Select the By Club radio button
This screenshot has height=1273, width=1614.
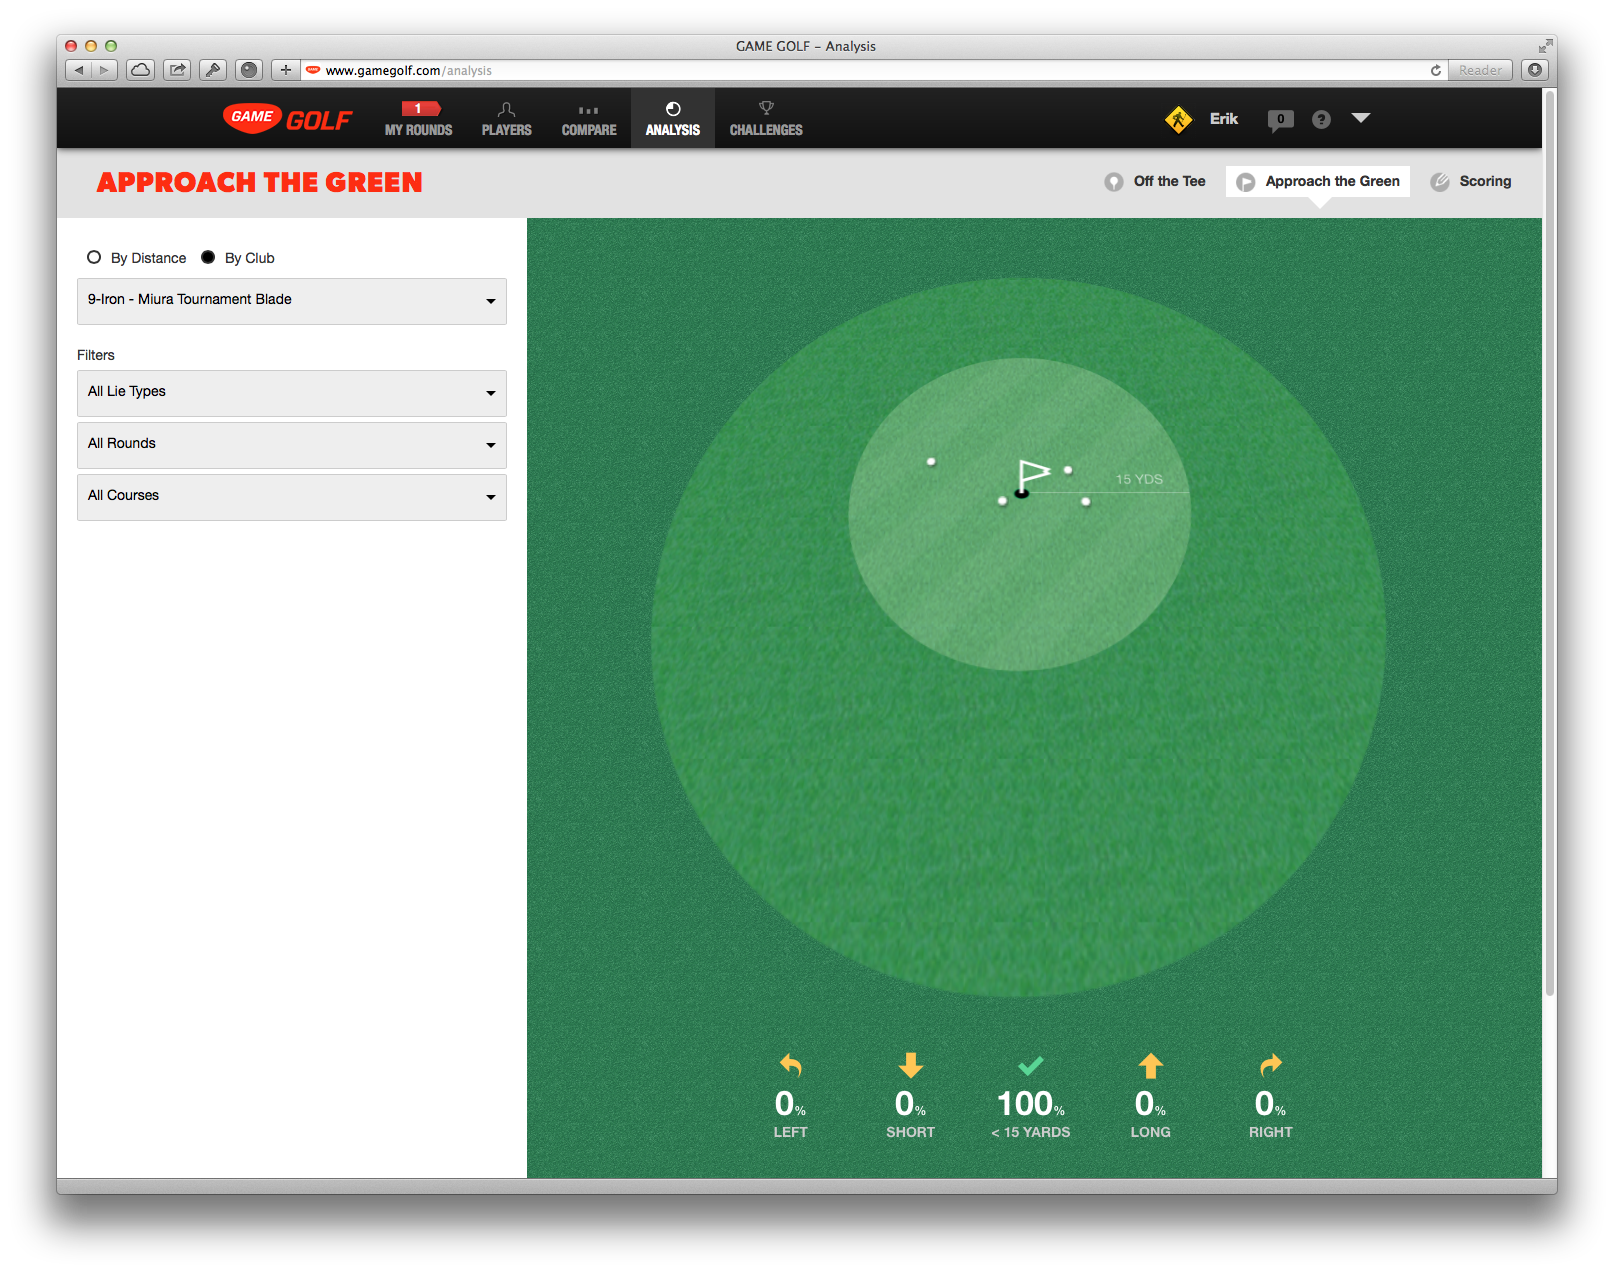(208, 257)
